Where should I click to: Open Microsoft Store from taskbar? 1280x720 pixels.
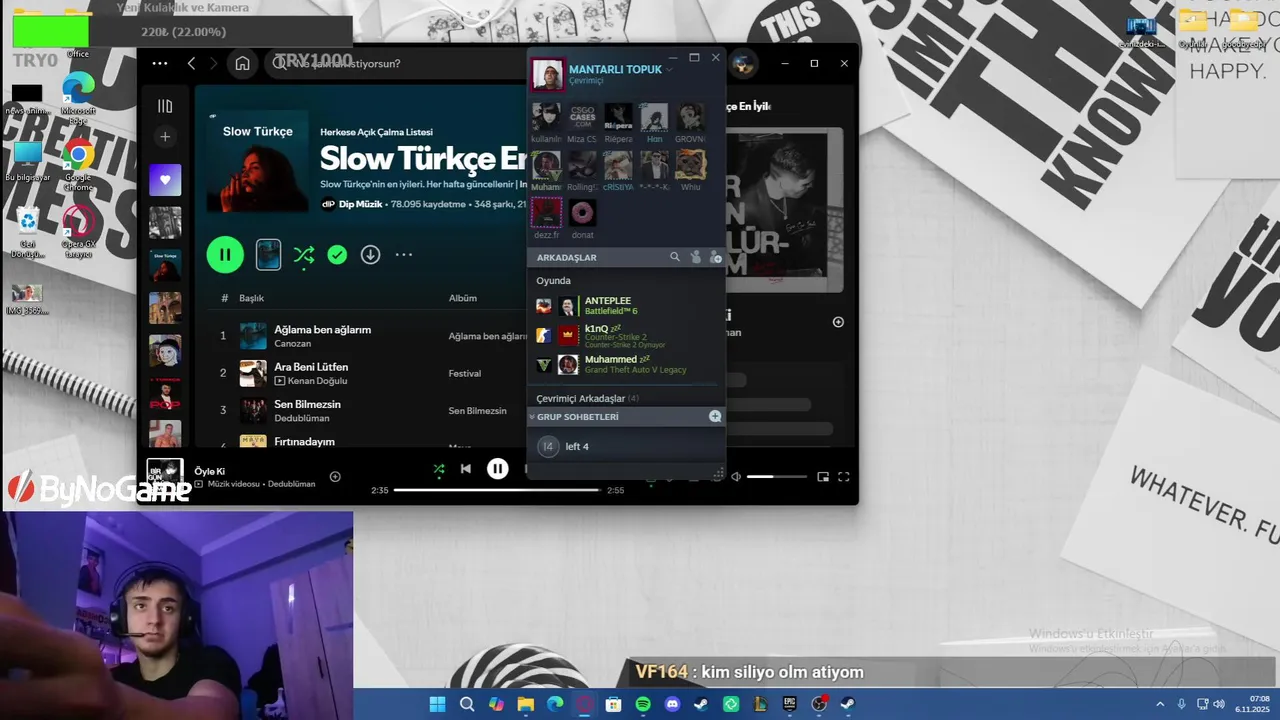613,704
